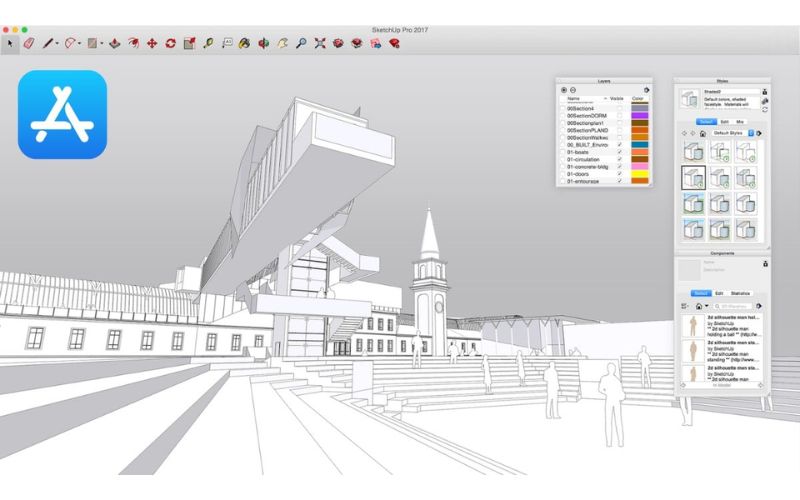Image resolution: width=800 pixels, height=500 pixels.
Task: Go to Styles home icon
Action: (703, 133)
